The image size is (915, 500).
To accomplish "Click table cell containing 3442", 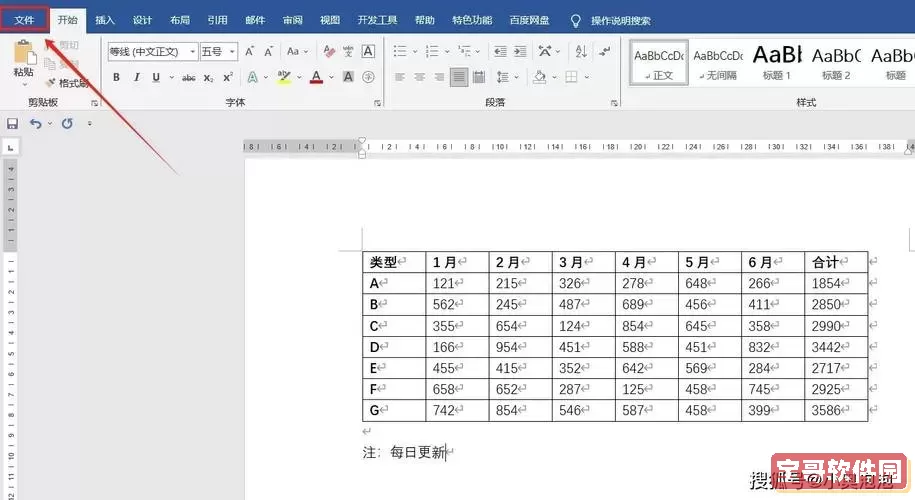I will point(836,347).
